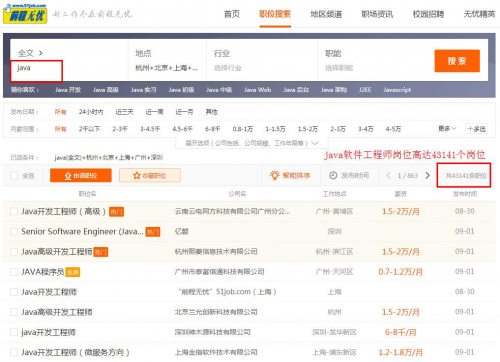
Task: Expand 更多 salary options
Action: pos(447,129)
